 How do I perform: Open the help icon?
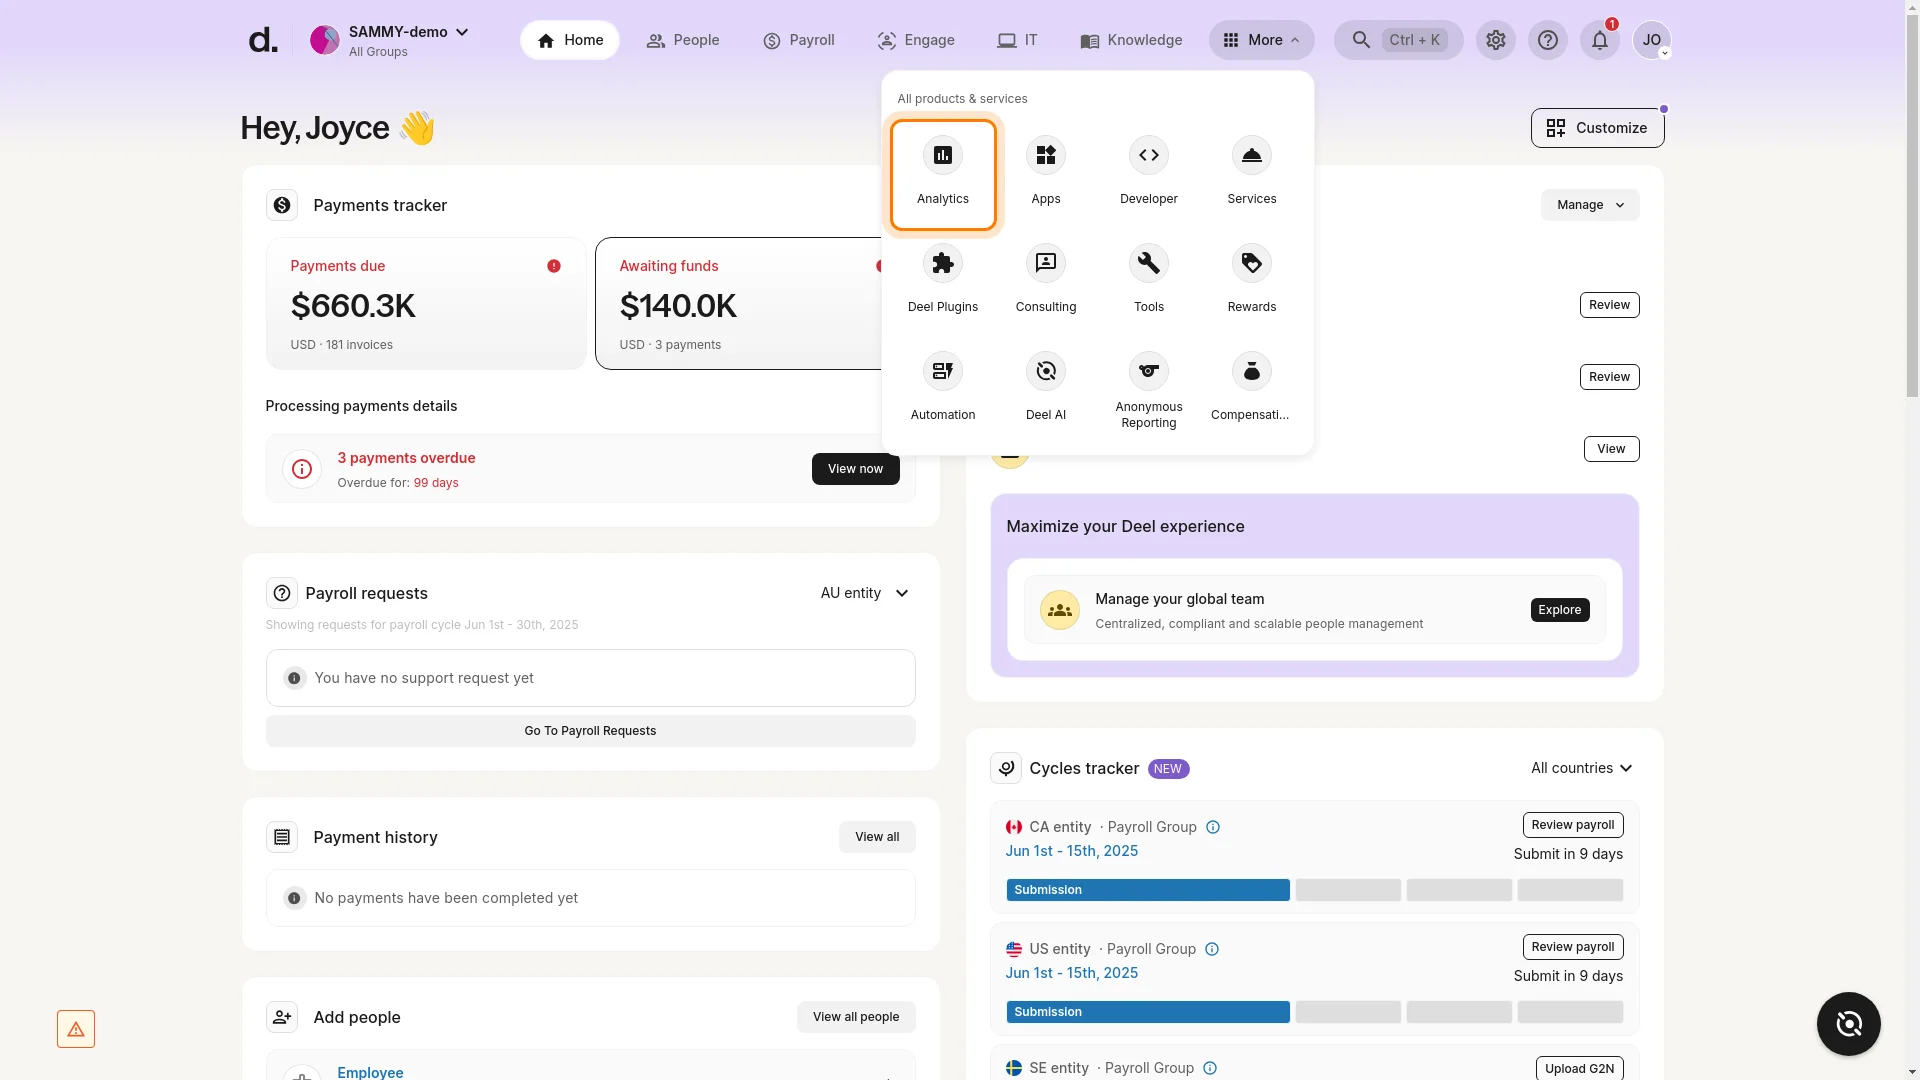tap(1548, 40)
